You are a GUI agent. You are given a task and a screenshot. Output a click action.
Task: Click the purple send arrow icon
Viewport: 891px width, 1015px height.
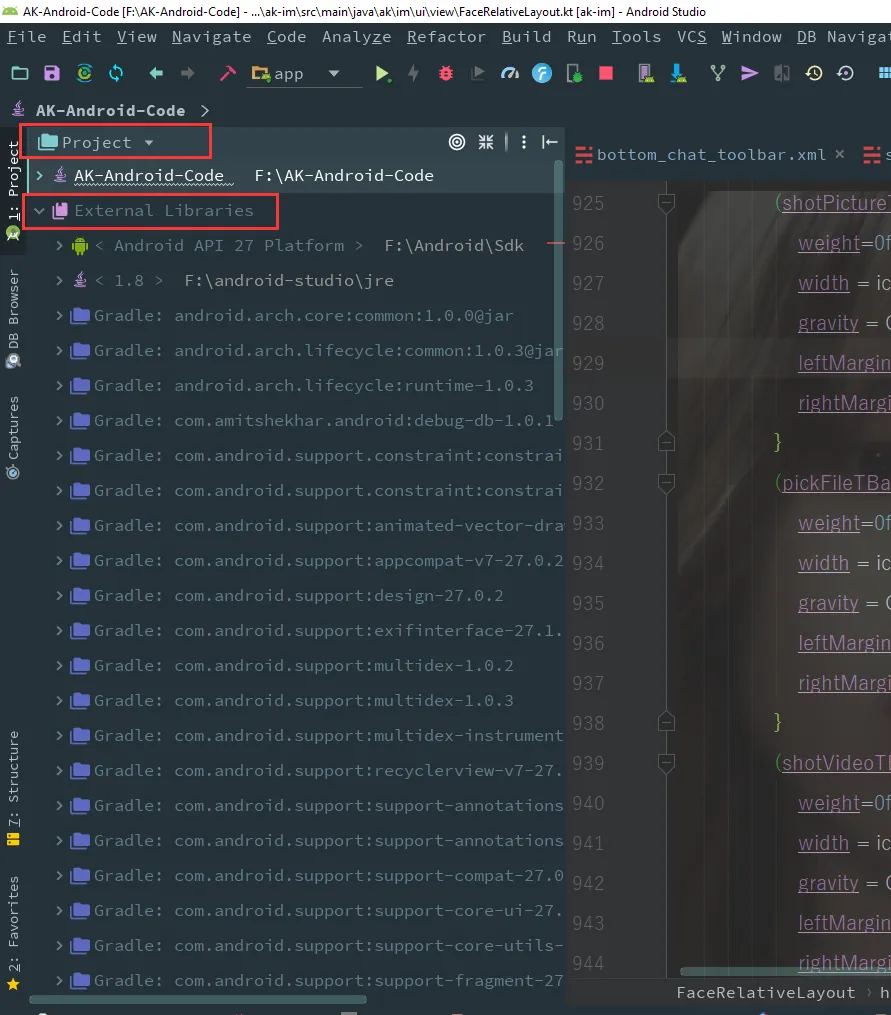pos(749,73)
